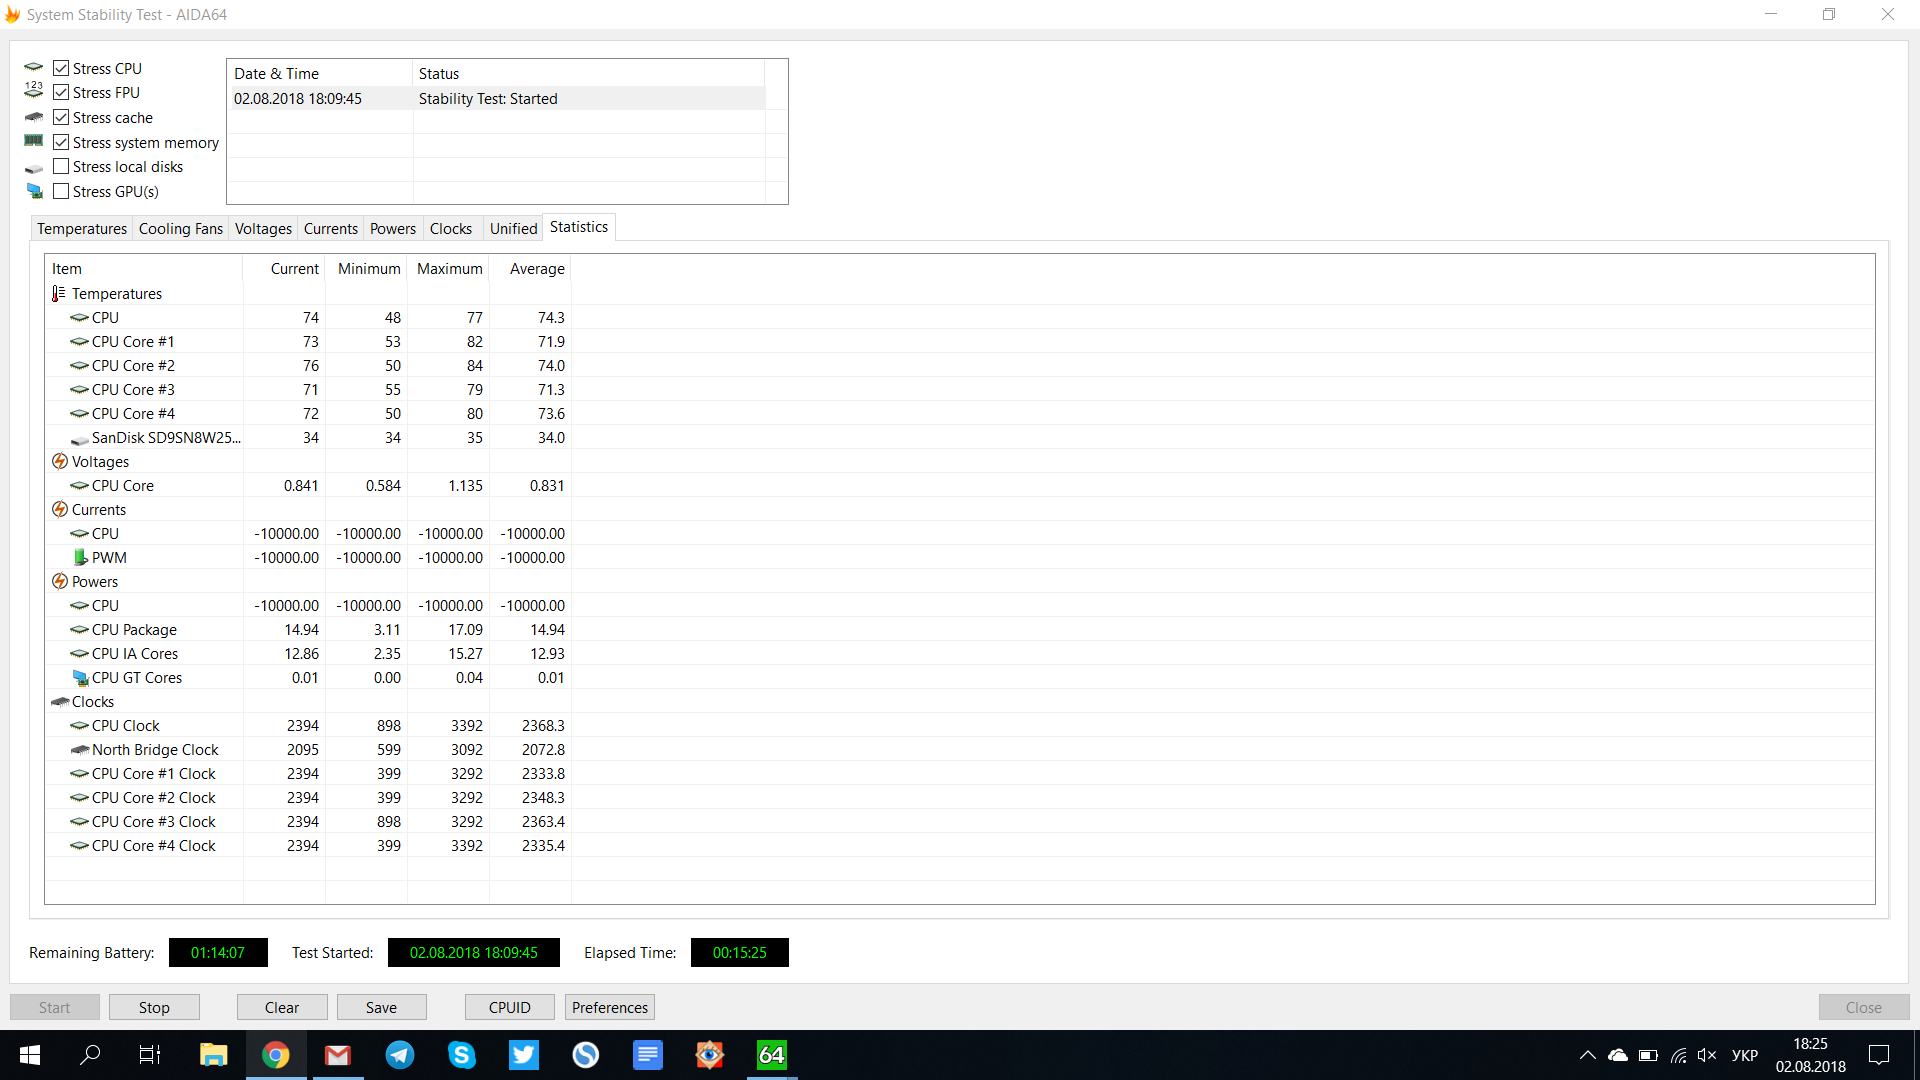
Task: Show hidden system tray icons chevron
Action: coord(1587,1055)
